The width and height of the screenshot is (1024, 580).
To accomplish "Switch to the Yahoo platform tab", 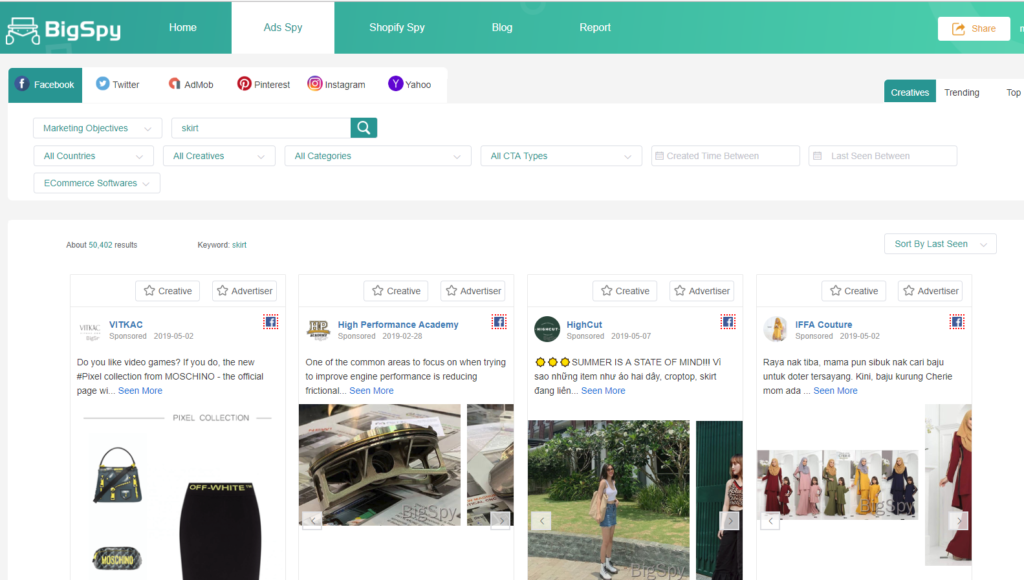I will [x=409, y=84].
